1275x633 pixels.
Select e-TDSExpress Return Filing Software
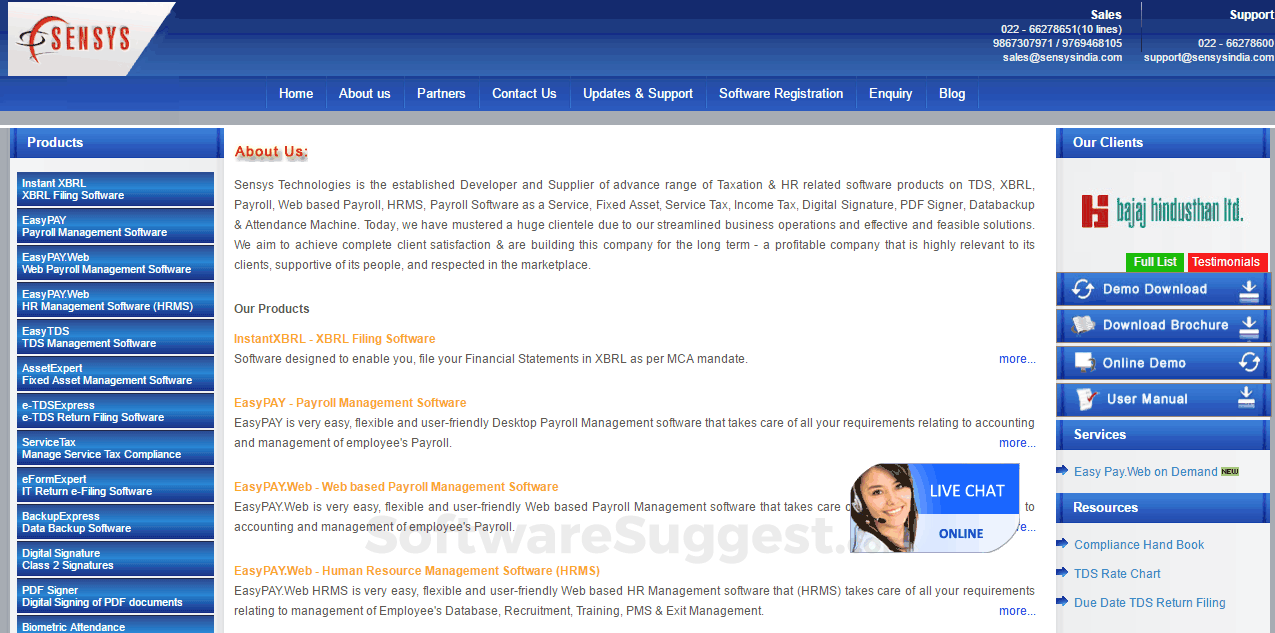pos(115,411)
